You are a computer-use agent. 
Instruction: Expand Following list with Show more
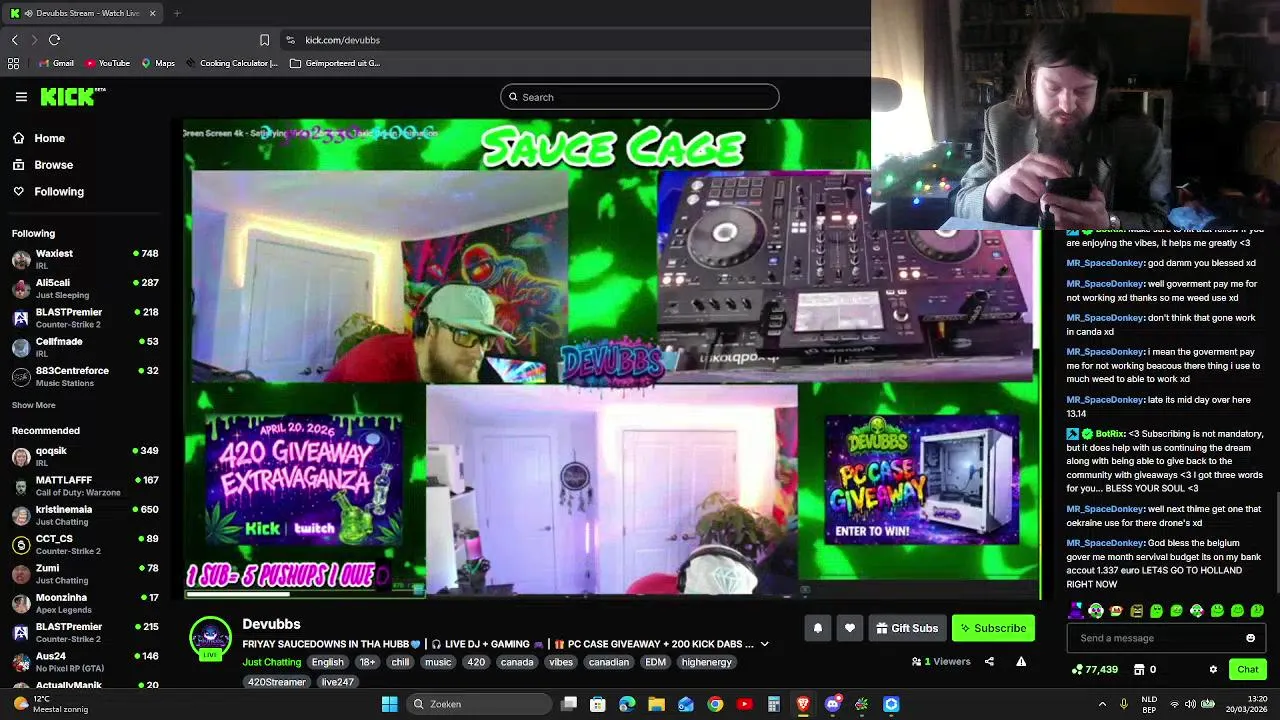(33, 405)
